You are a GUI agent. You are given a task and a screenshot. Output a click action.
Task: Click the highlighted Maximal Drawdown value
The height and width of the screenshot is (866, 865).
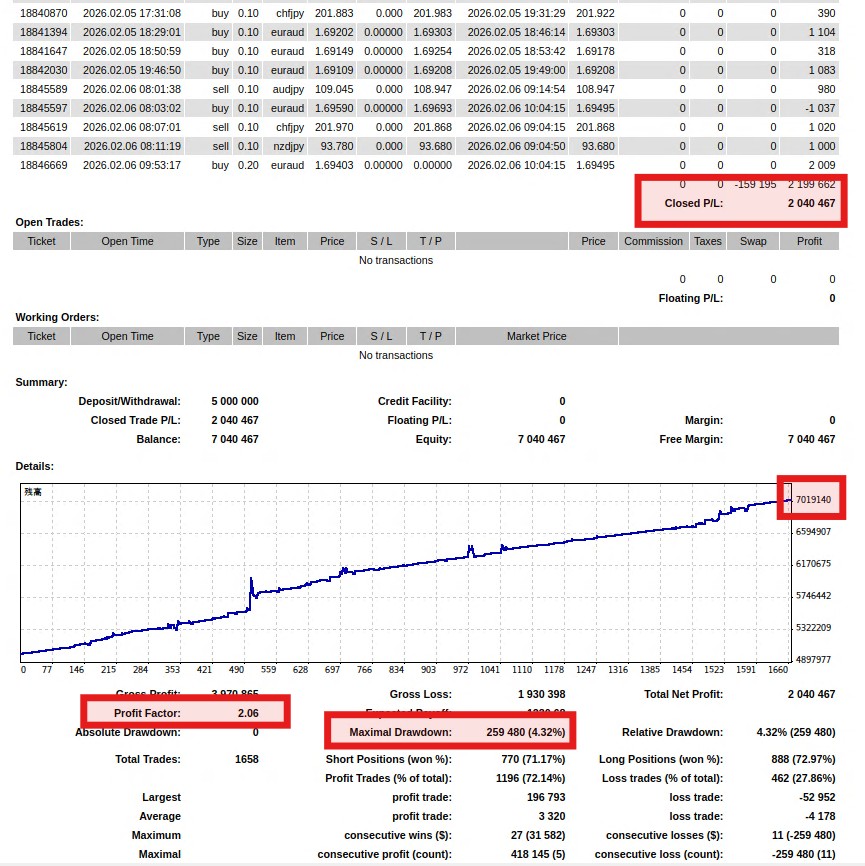pos(524,732)
